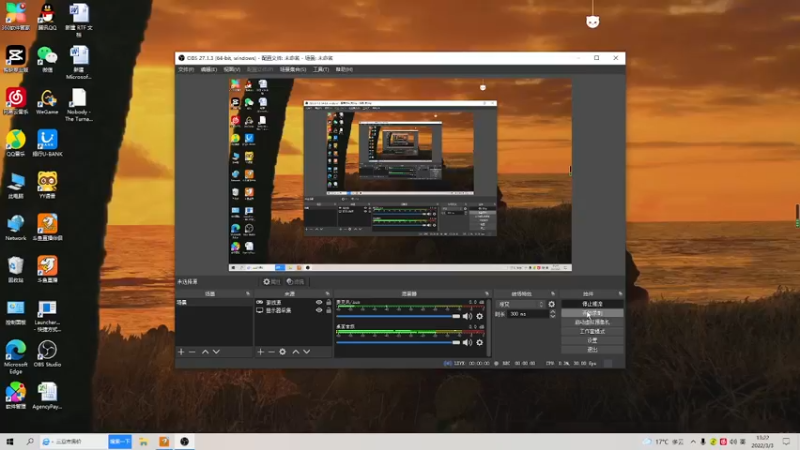Open source Properties button above docks
The width and height of the screenshot is (800, 450).
click(272, 282)
